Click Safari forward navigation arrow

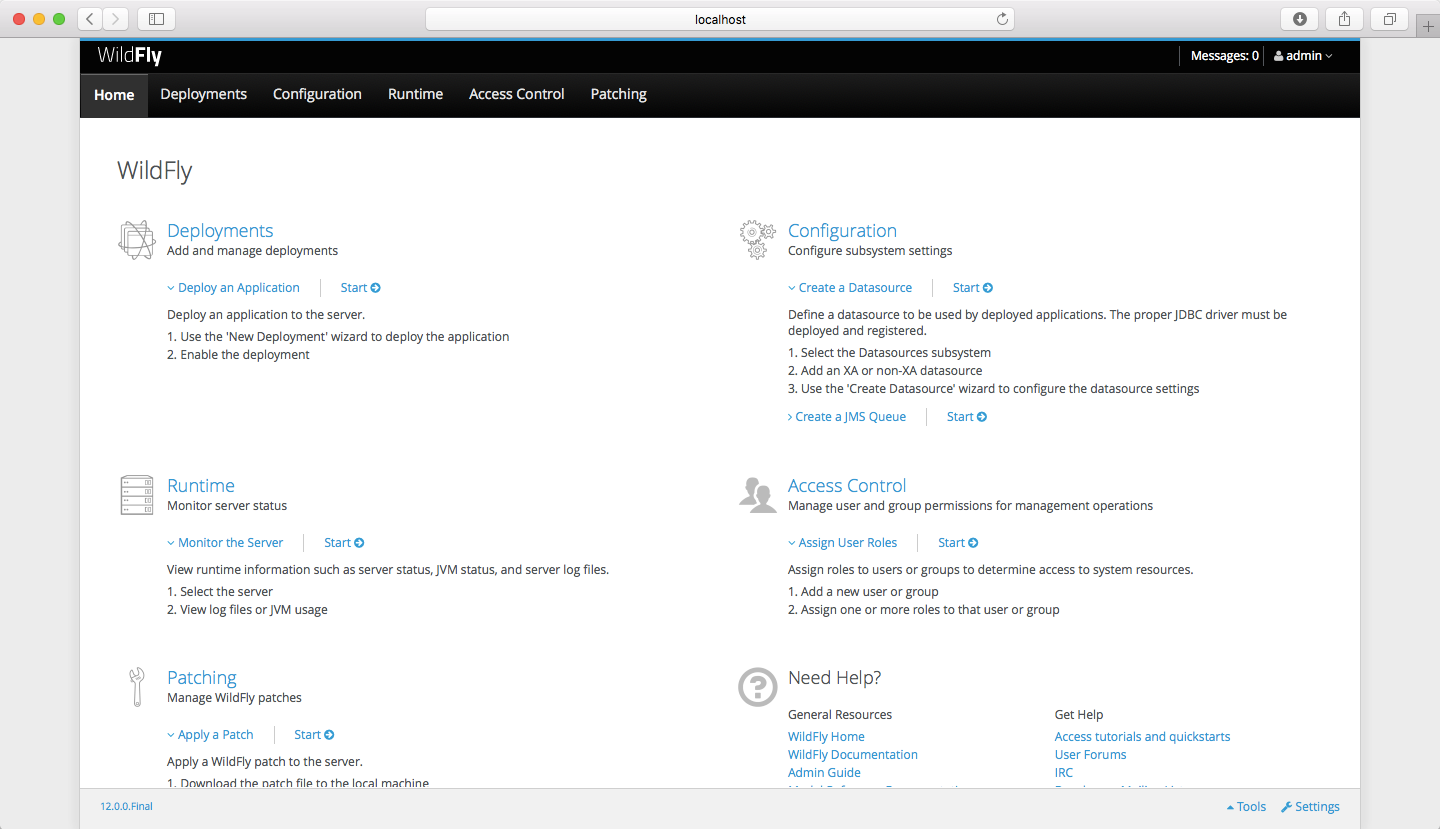pyautogui.click(x=116, y=19)
